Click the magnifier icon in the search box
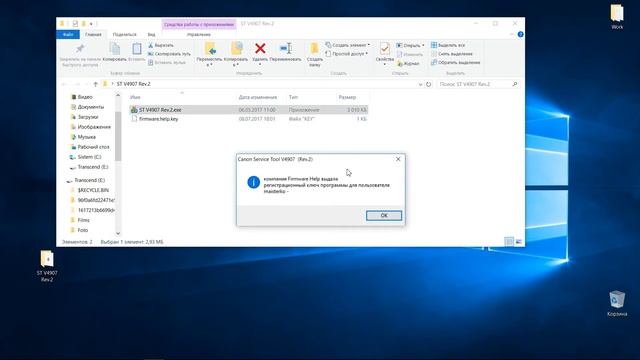640x360 pixels. pos(515,84)
